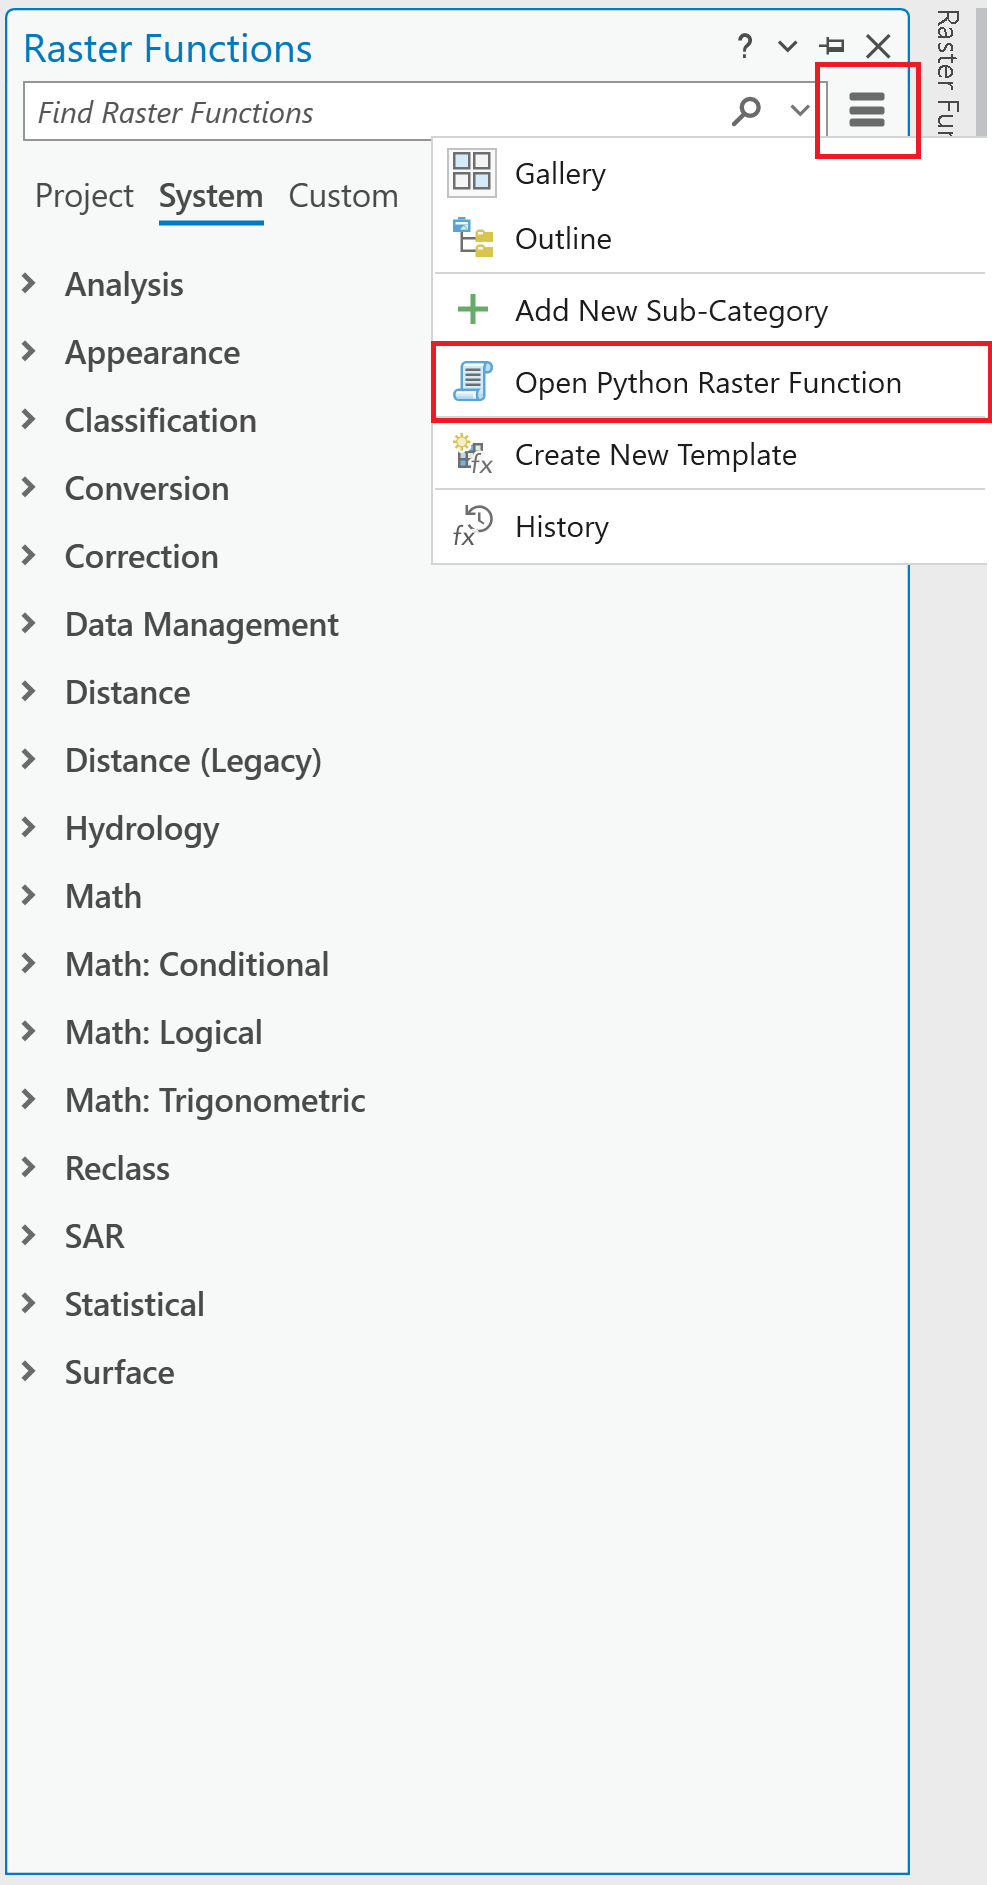Click the green plus Add New Sub-Category icon
The image size is (992, 1885).
point(472,310)
